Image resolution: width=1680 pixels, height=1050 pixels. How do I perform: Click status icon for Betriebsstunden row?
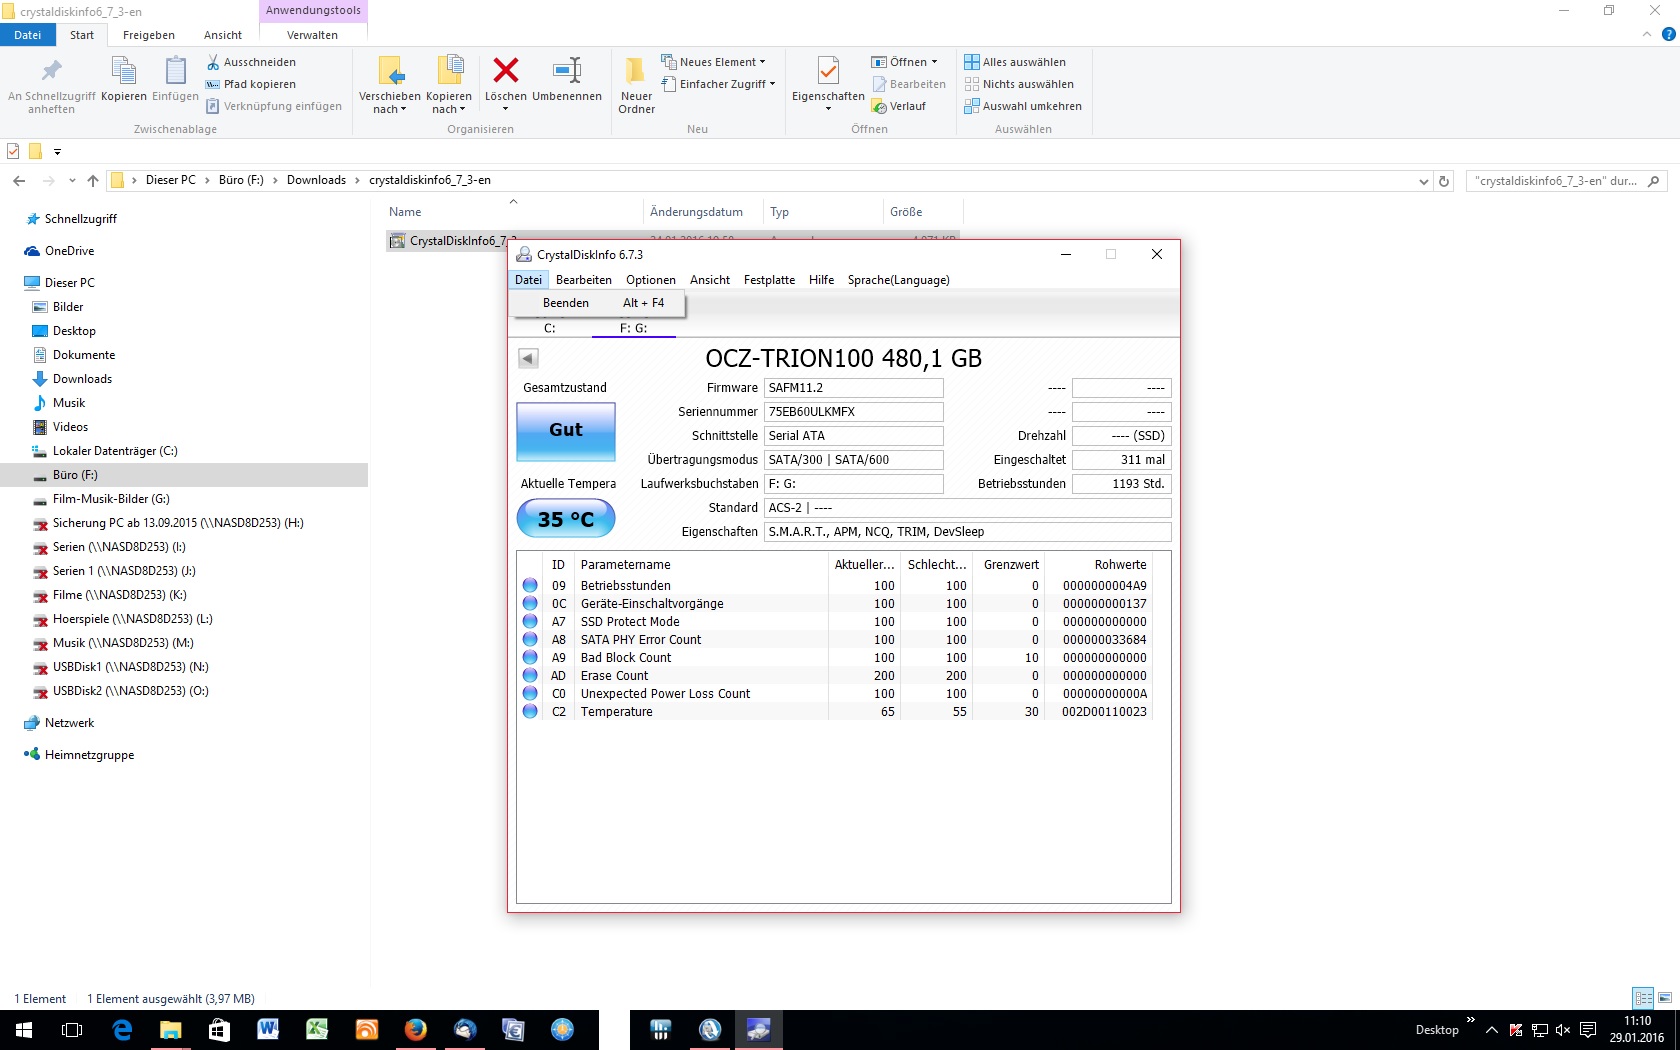pyautogui.click(x=530, y=586)
